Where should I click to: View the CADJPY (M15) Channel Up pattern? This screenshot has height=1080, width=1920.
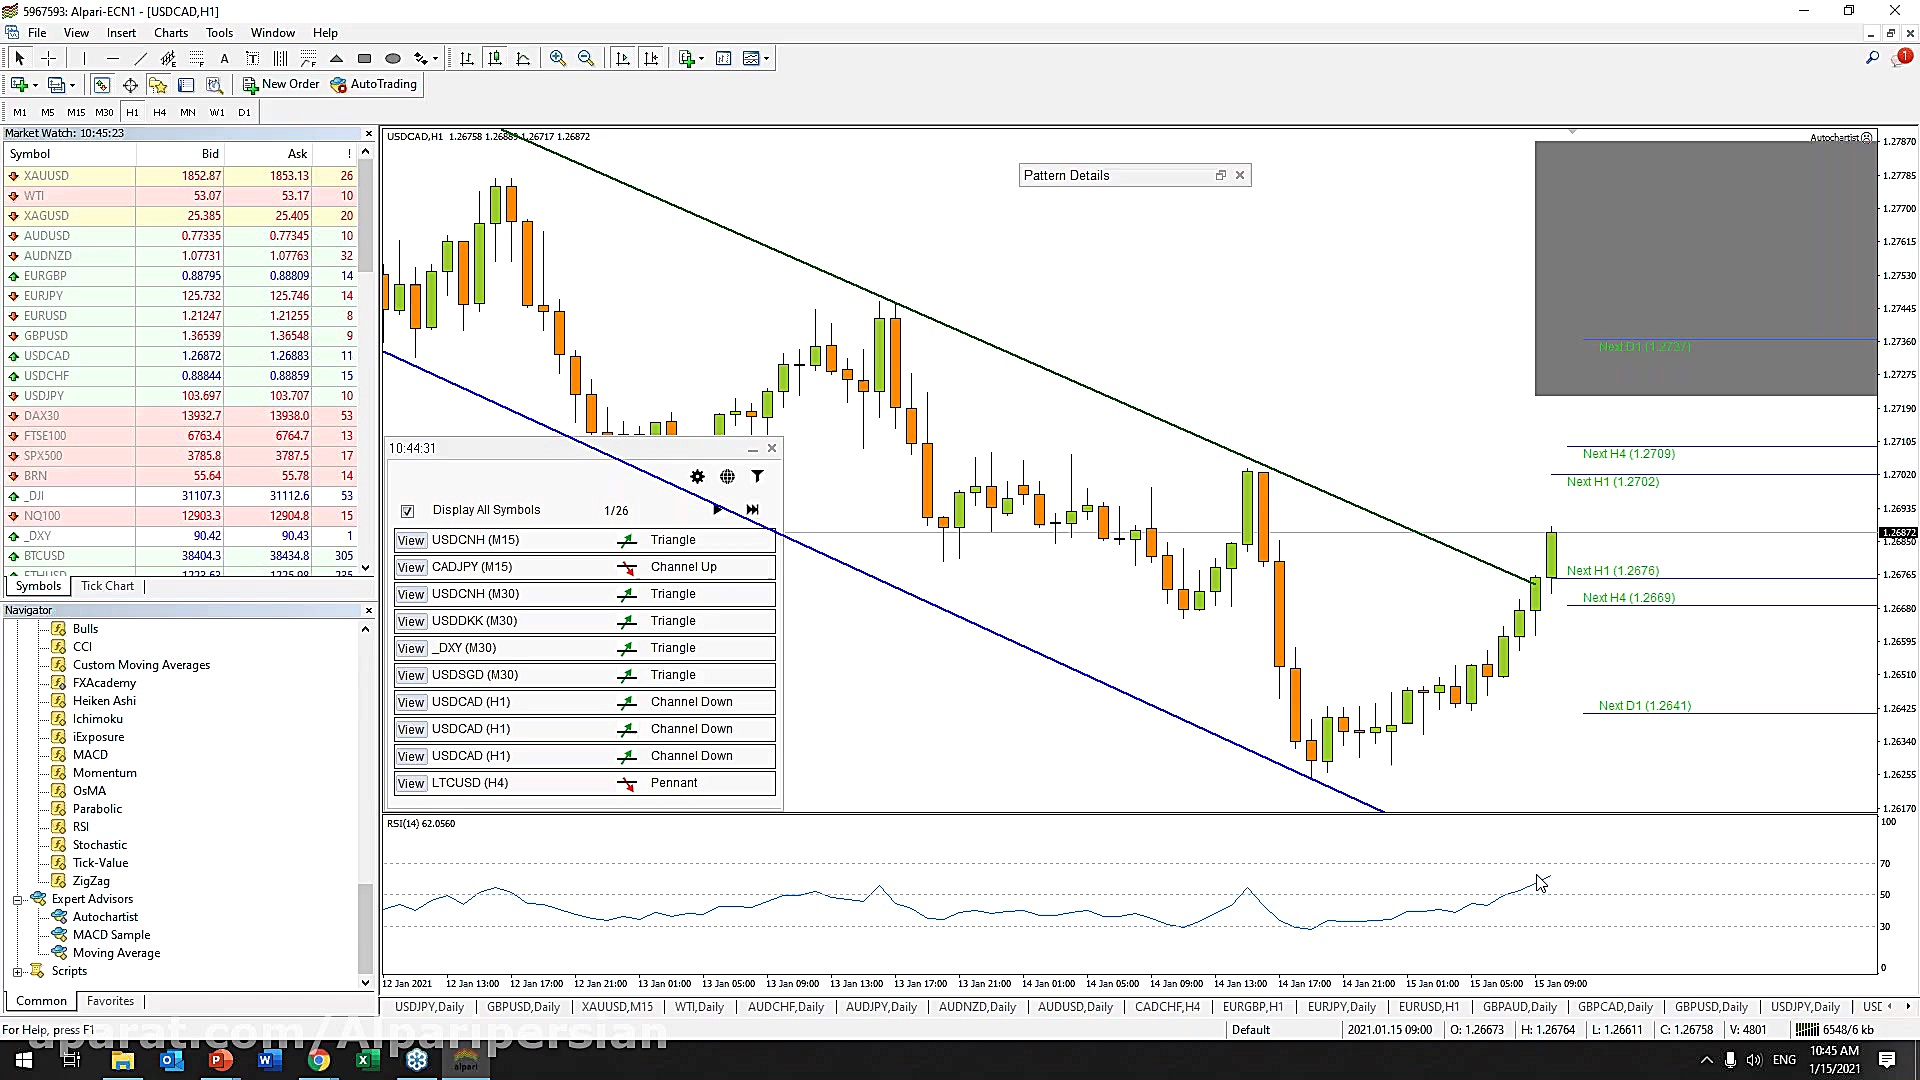coord(411,568)
